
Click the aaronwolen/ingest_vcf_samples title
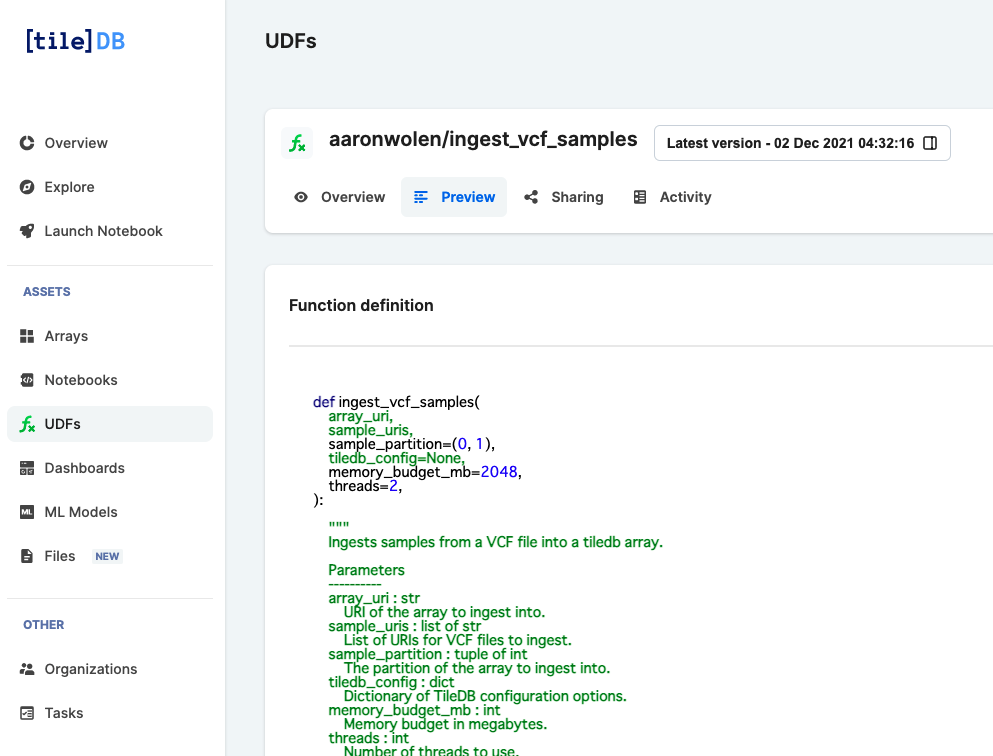[x=483, y=140]
